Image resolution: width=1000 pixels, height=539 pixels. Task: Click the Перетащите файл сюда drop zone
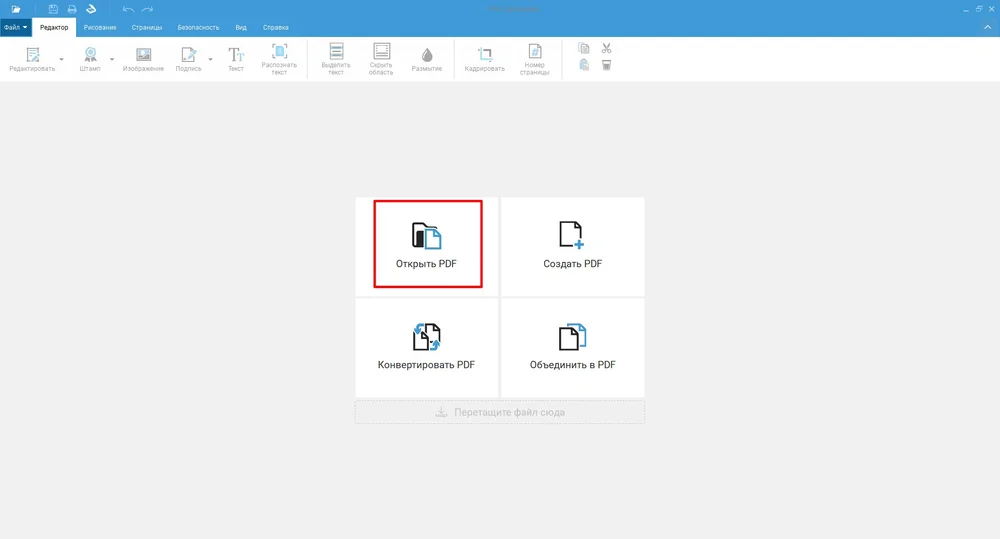(x=500, y=412)
